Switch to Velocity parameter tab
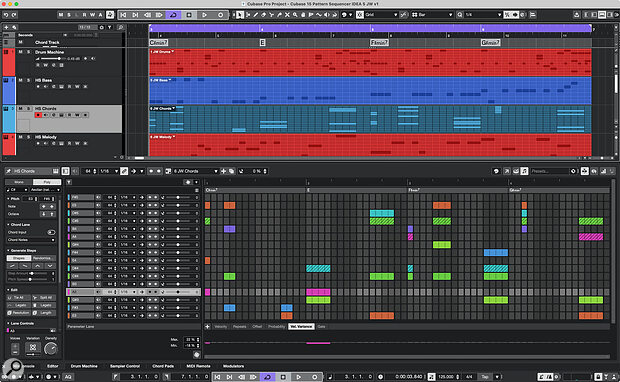Image resolution: width=620 pixels, height=382 pixels. pos(221,327)
